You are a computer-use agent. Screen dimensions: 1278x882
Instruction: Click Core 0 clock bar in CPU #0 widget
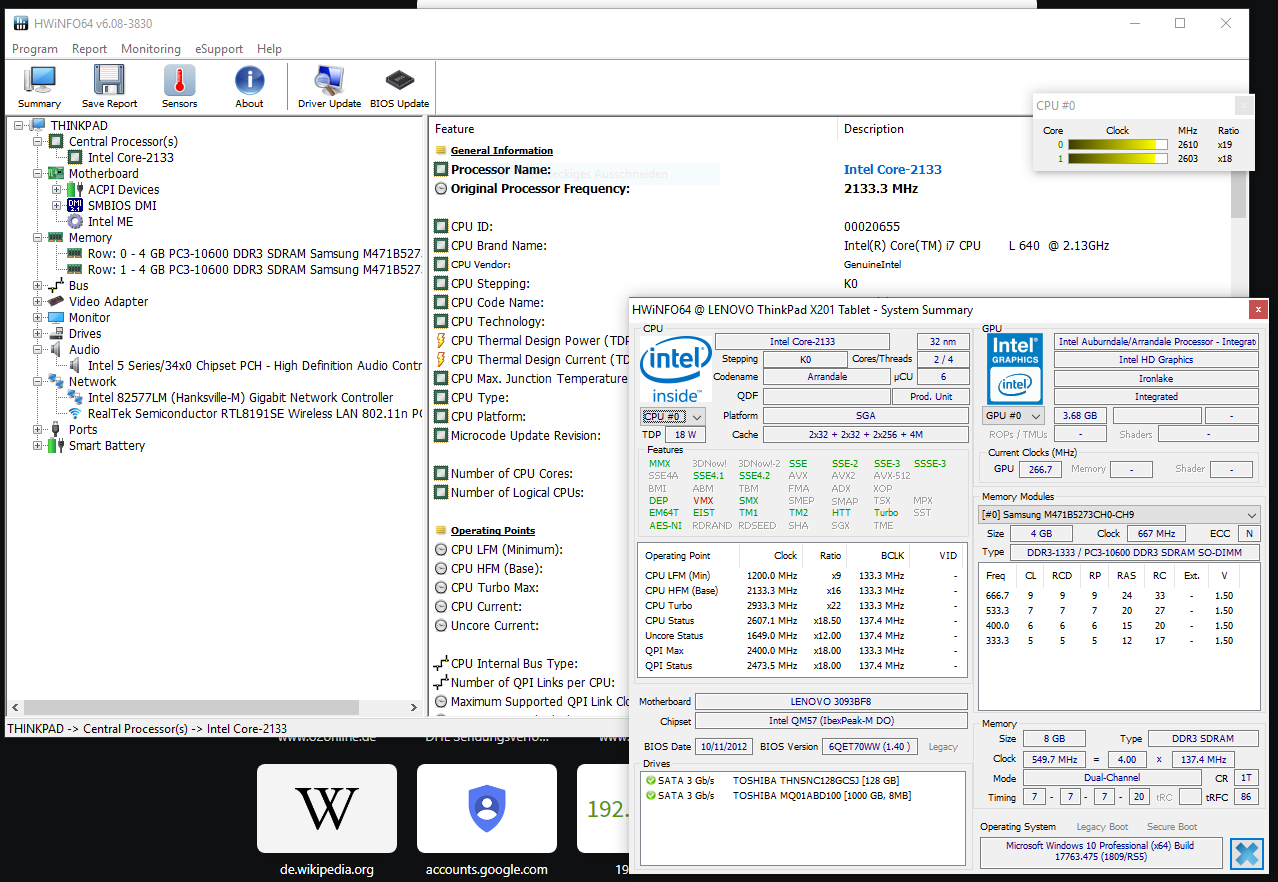1118,145
